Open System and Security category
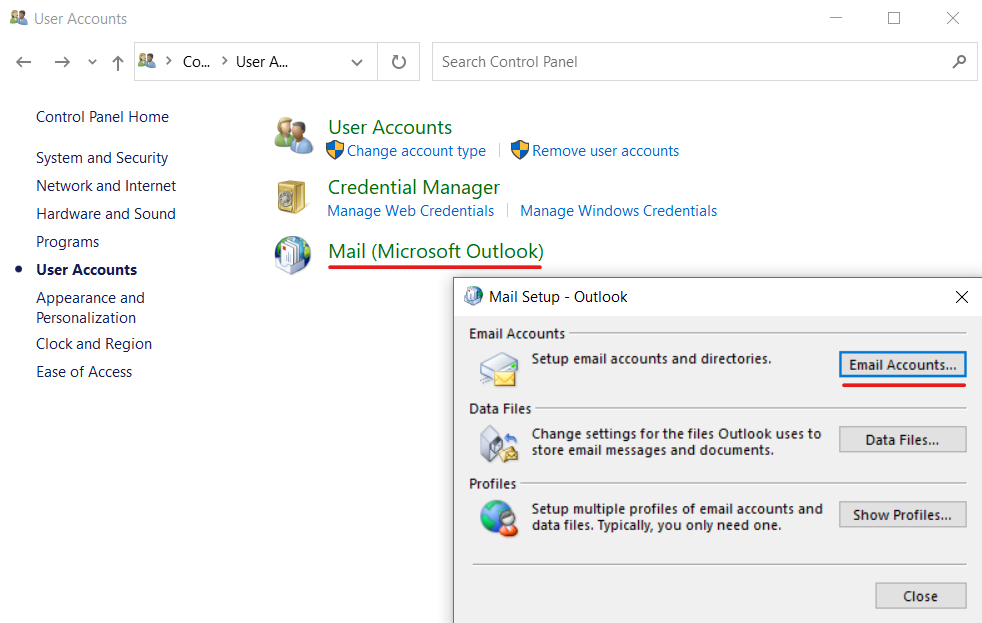982x623 pixels. 102,158
